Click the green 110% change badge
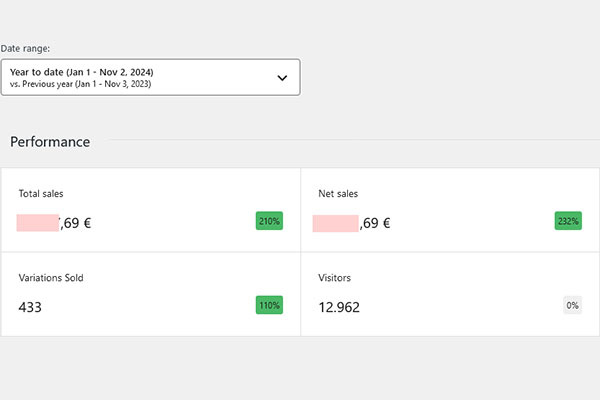This screenshot has height=400, width=600. (269, 305)
